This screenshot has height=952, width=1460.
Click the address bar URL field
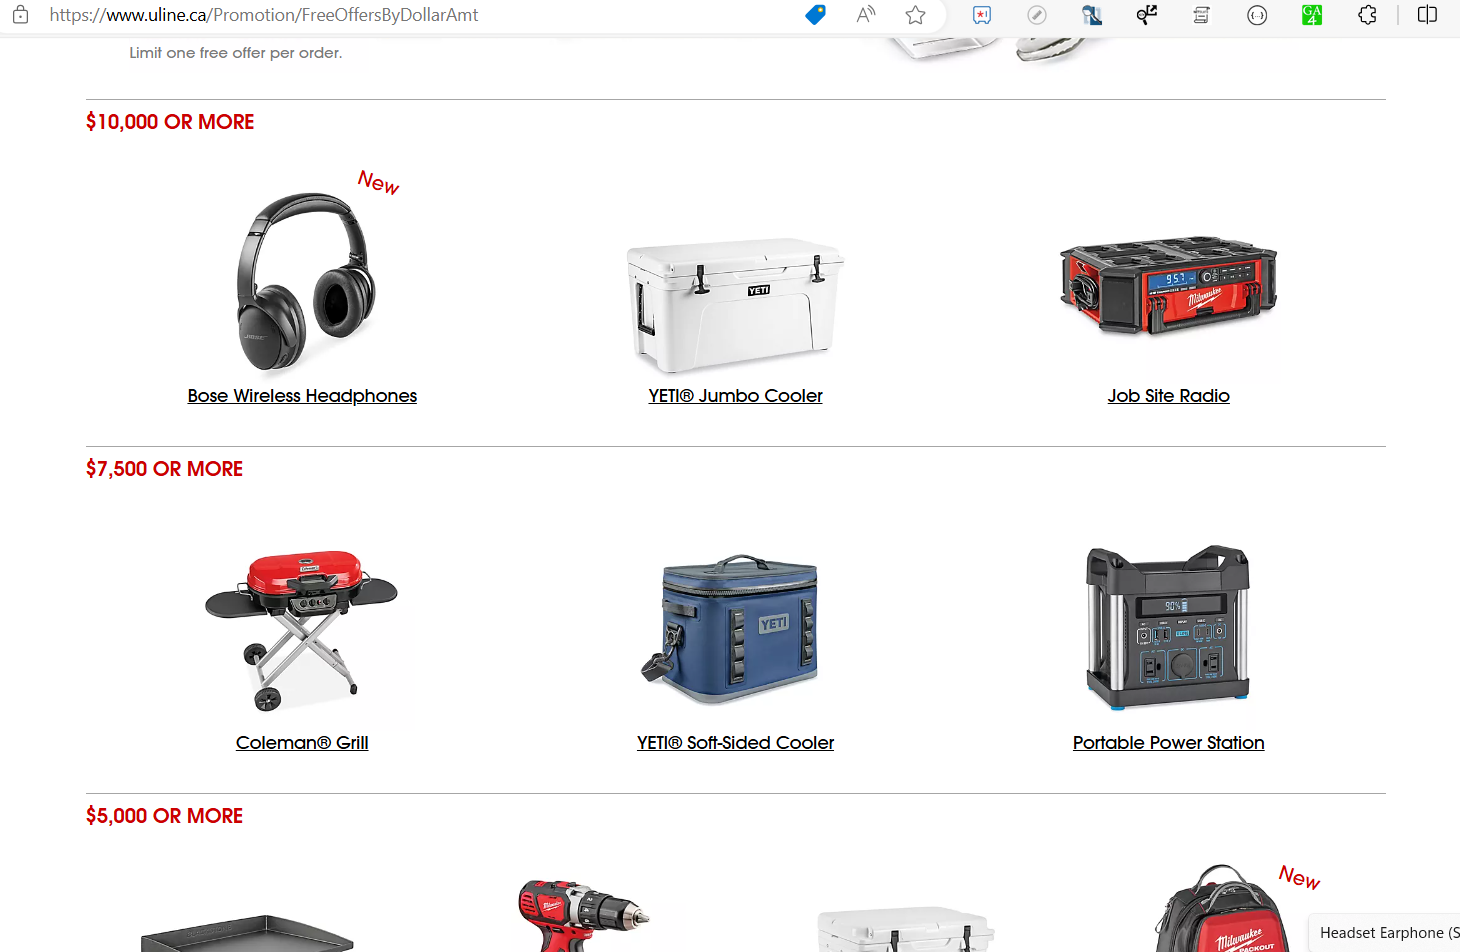click(x=420, y=15)
